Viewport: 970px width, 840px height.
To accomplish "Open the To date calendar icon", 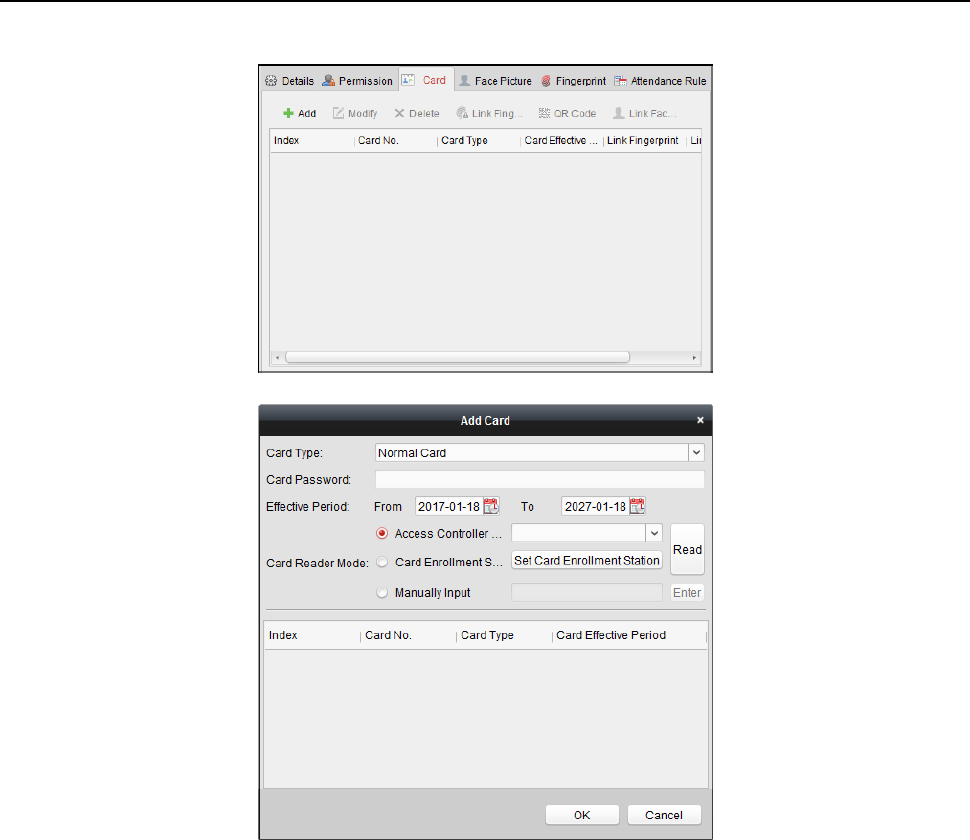I will (637, 506).
